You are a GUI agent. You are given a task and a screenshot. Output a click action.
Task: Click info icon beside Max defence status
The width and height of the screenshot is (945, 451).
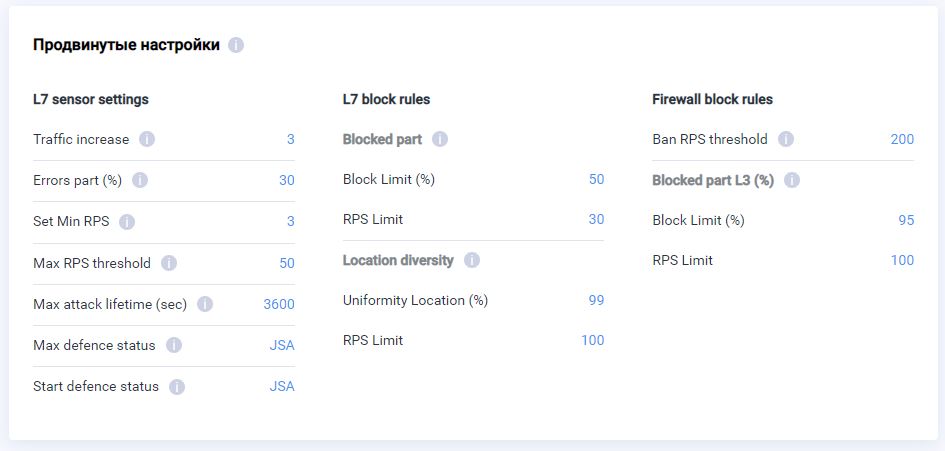[174, 345]
